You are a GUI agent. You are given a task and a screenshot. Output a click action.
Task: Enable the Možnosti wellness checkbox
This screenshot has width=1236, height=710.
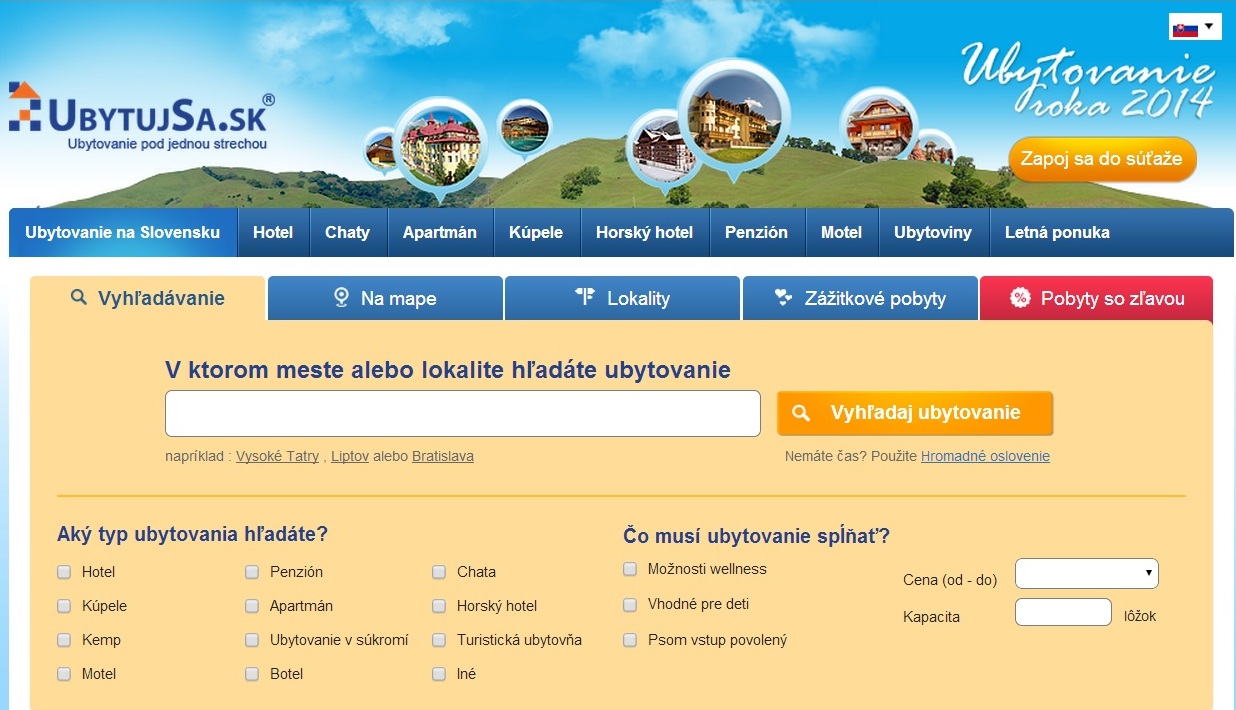point(630,569)
